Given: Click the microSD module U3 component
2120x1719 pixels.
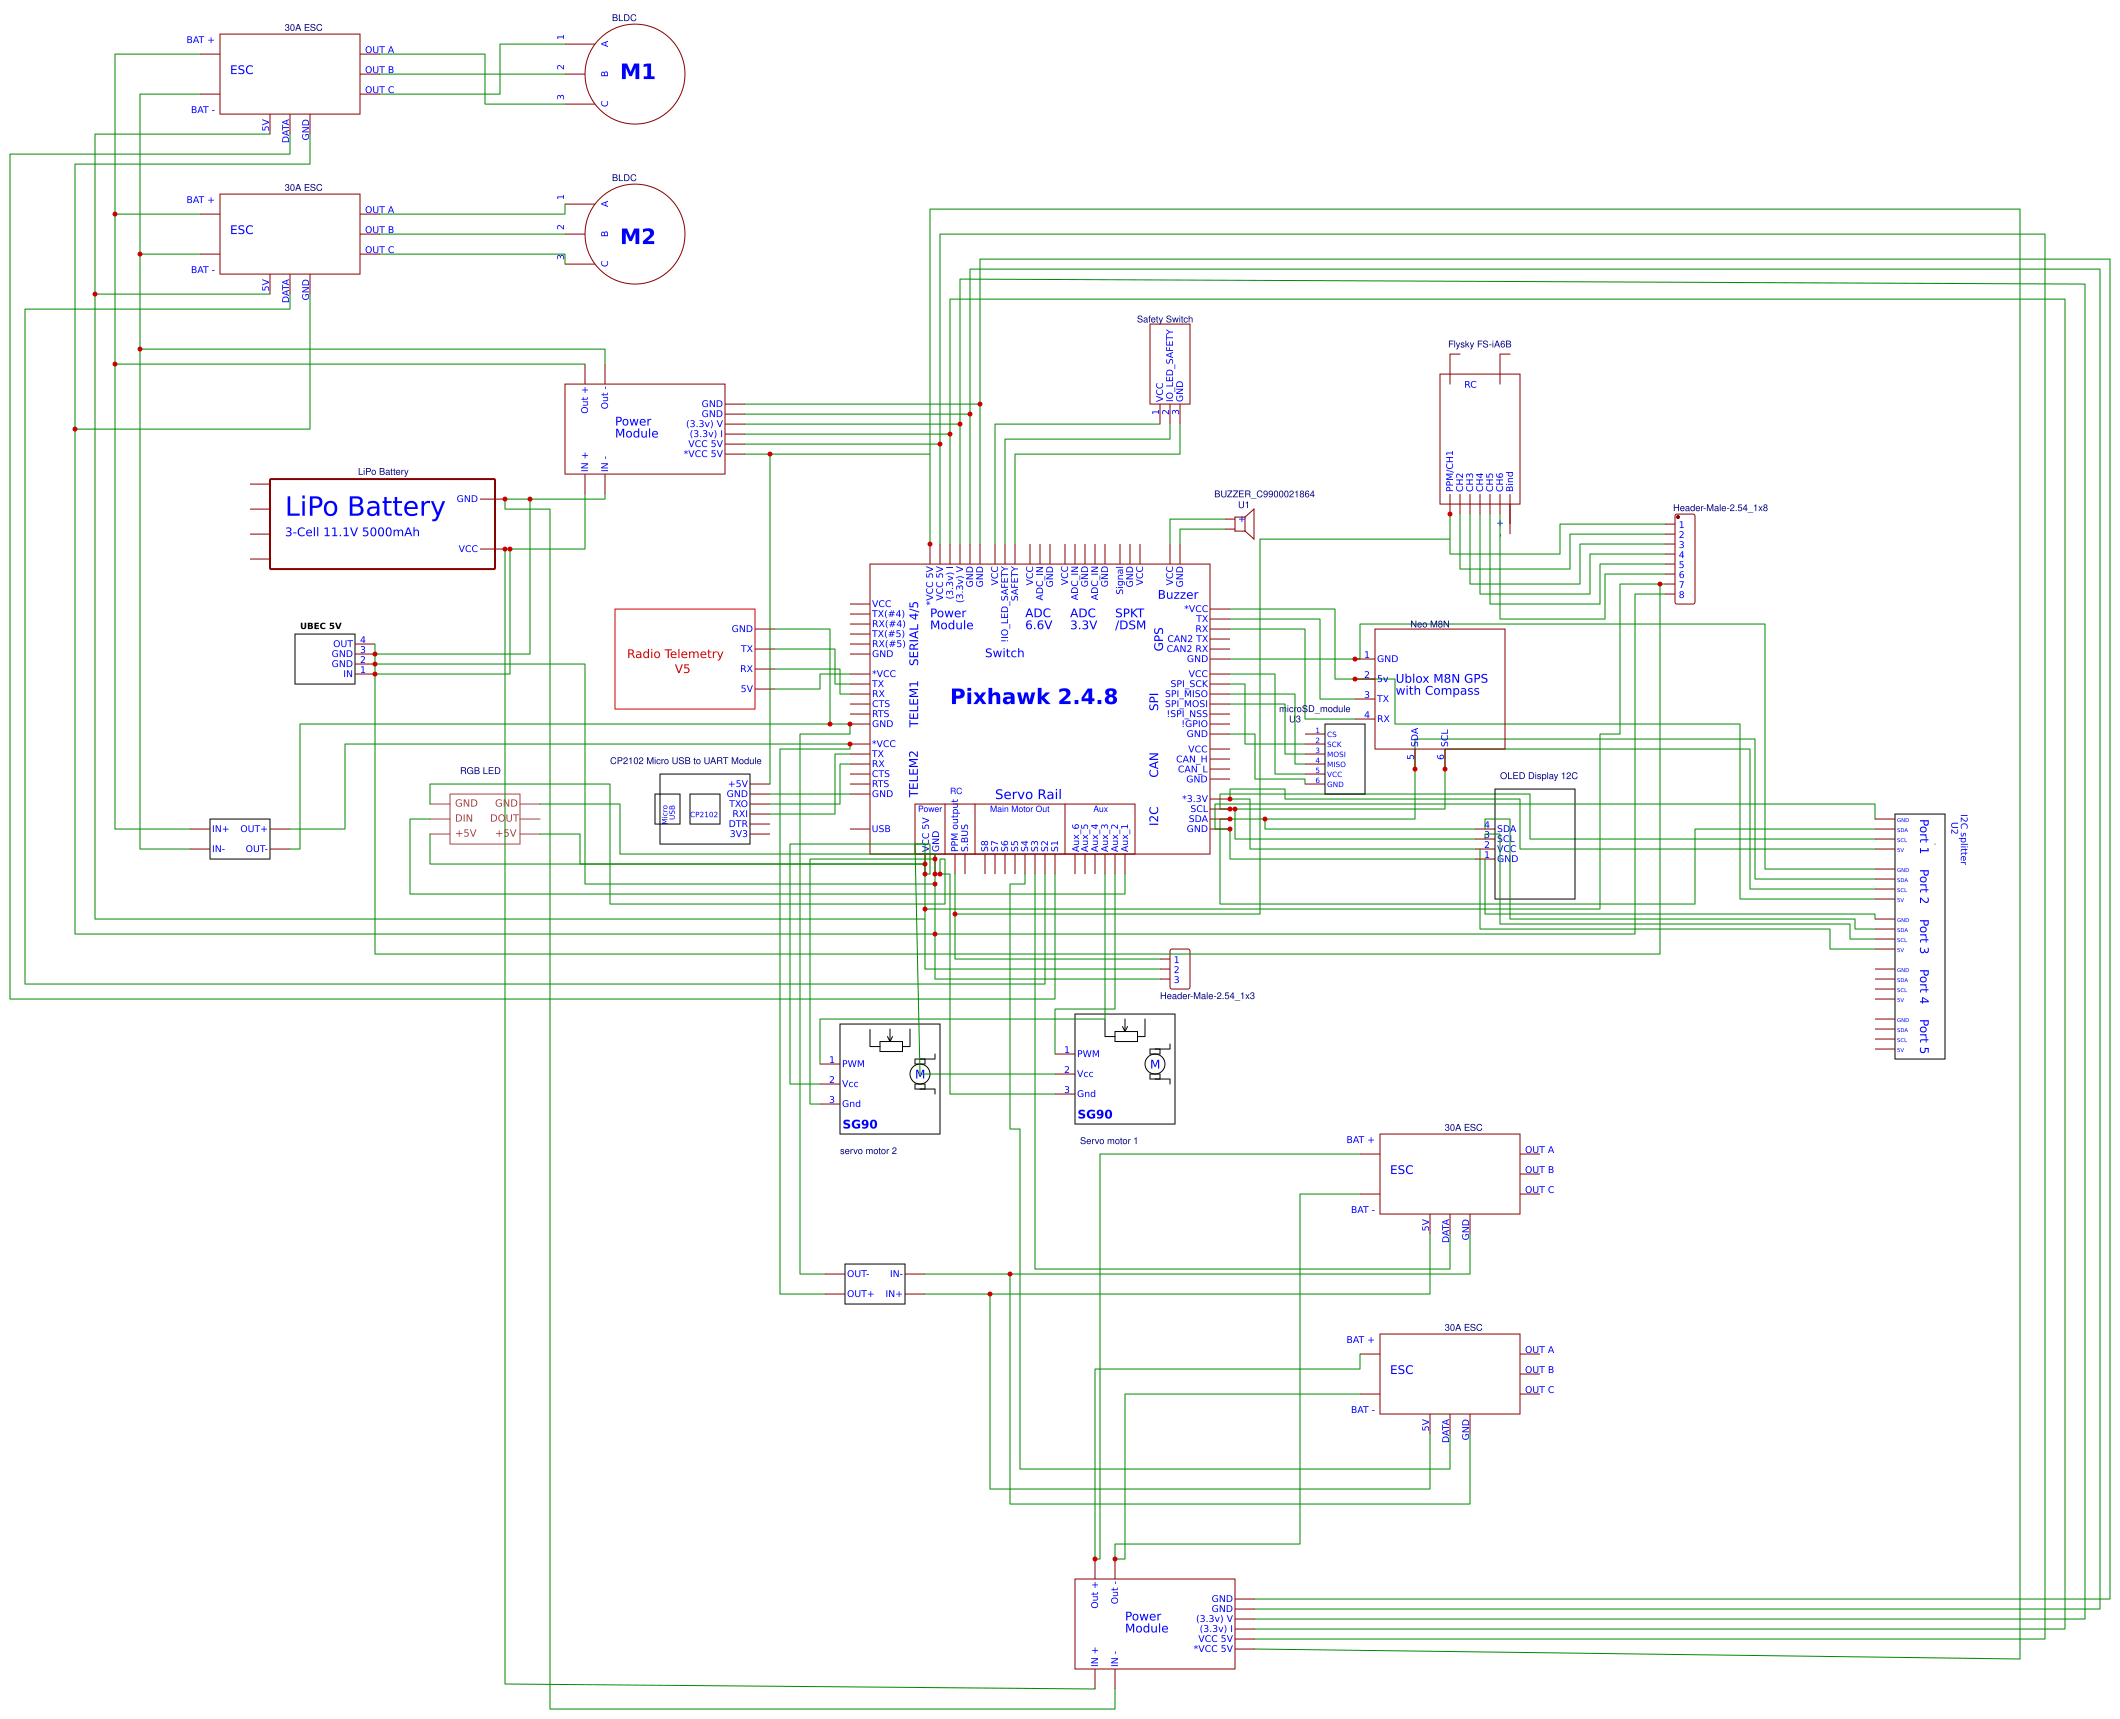Looking at the screenshot, I should click(x=1345, y=759).
